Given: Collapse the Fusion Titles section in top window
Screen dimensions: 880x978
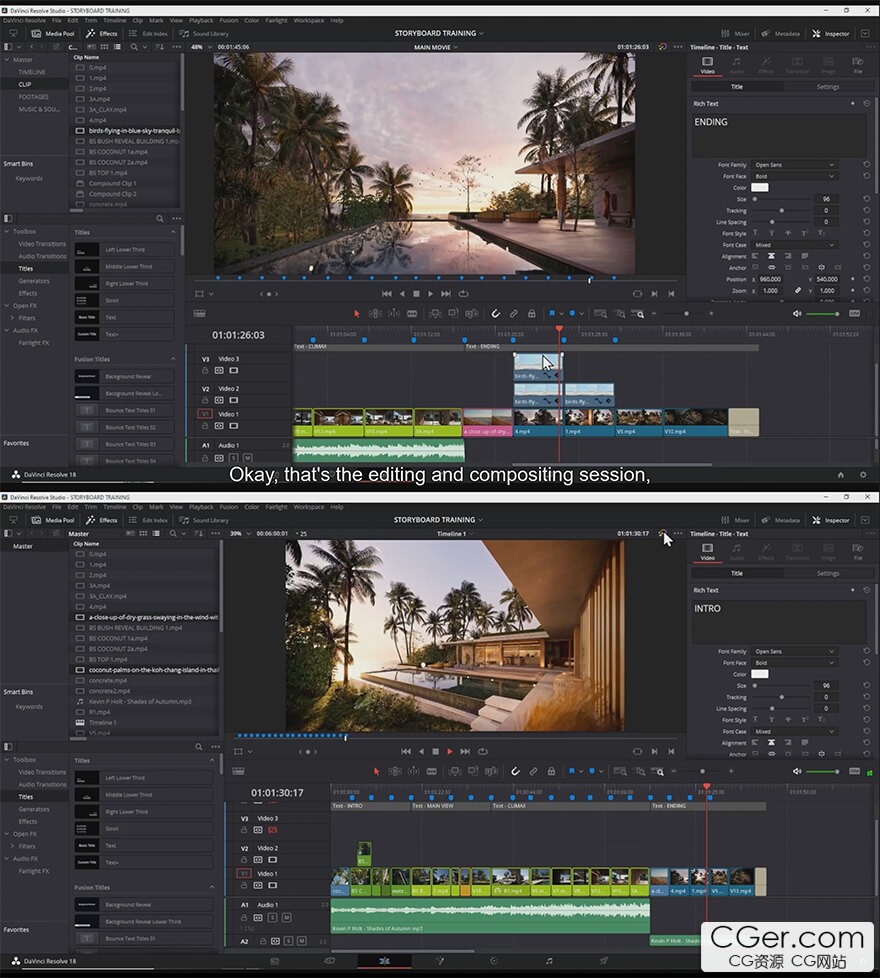Looking at the screenshot, I should 173,359.
